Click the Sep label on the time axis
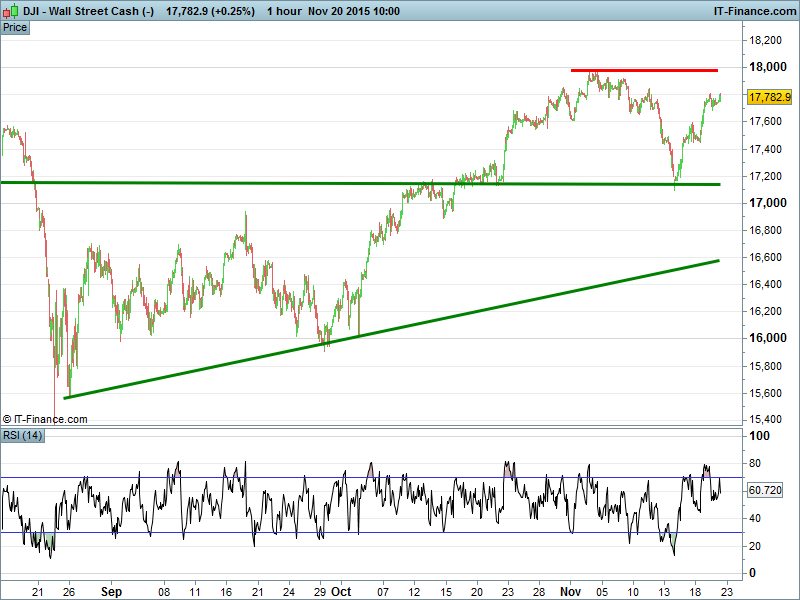Image resolution: width=800 pixels, height=600 pixels. click(x=110, y=591)
